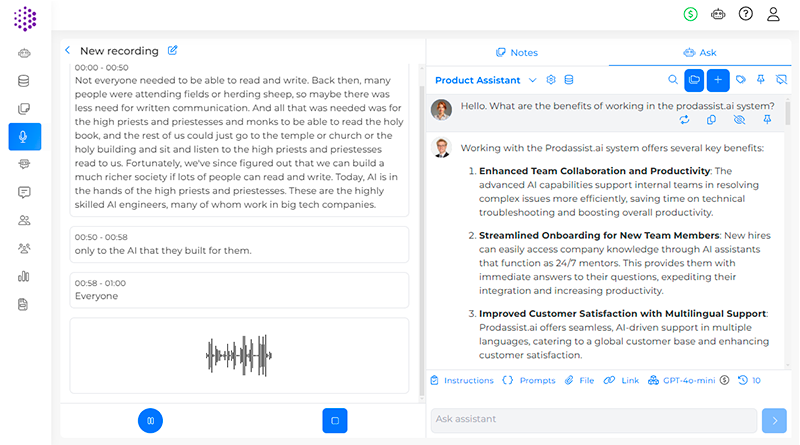Start a new chat with plus button
Image resolution: width=800 pixels, height=445 pixels.
[x=718, y=80]
